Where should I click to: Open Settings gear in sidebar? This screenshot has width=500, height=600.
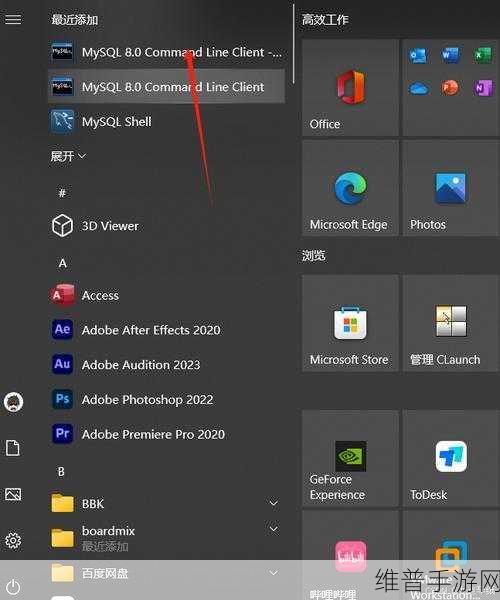point(13,540)
